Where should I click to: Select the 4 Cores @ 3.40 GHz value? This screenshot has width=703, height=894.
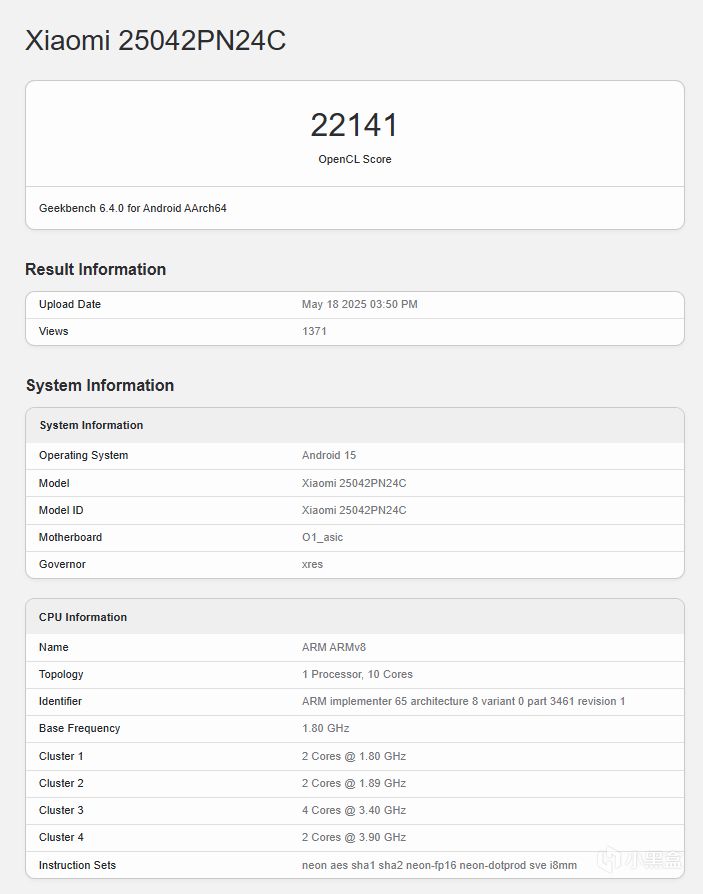(354, 810)
